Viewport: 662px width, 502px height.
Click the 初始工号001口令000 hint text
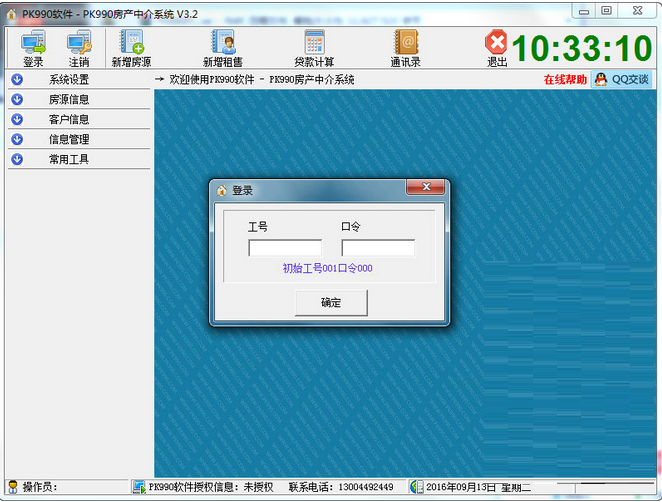pos(327,268)
